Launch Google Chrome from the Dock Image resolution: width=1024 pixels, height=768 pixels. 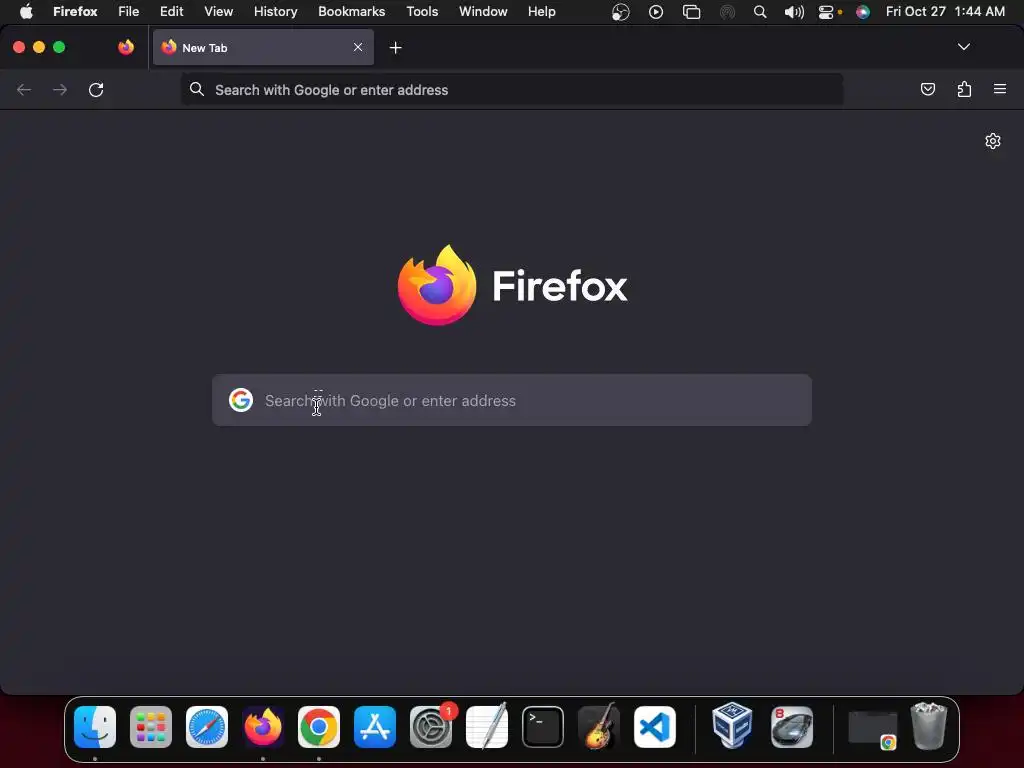[x=319, y=727]
